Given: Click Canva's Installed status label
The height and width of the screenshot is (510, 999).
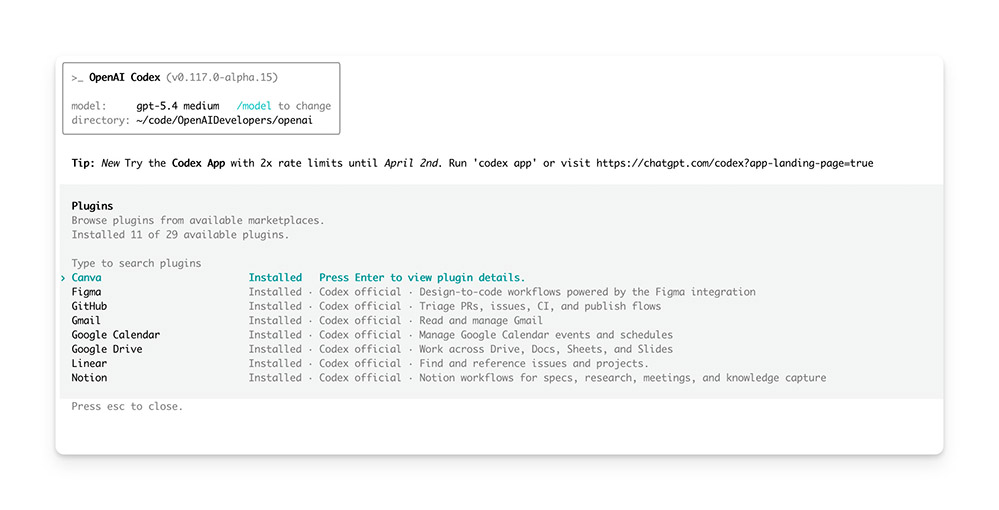Looking at the screenshot, I should (275, 278).
